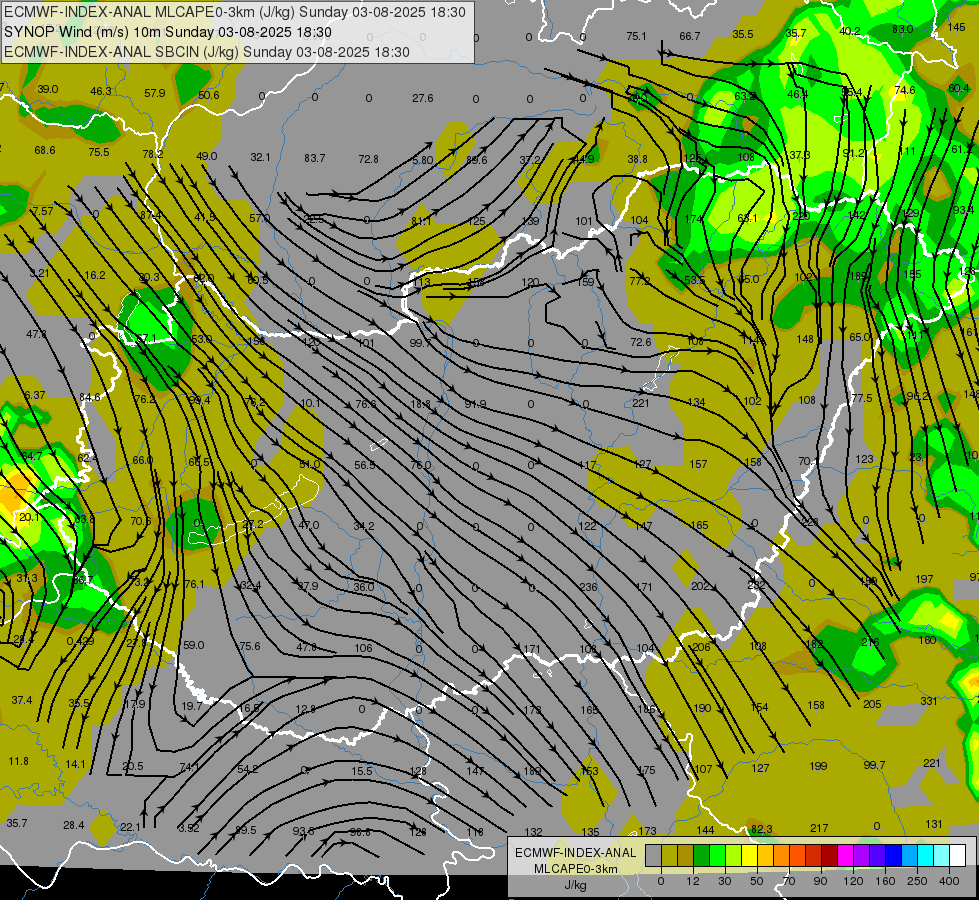
Task: Click the legend scale tick label '90'
Action: [x=820, y=881]
